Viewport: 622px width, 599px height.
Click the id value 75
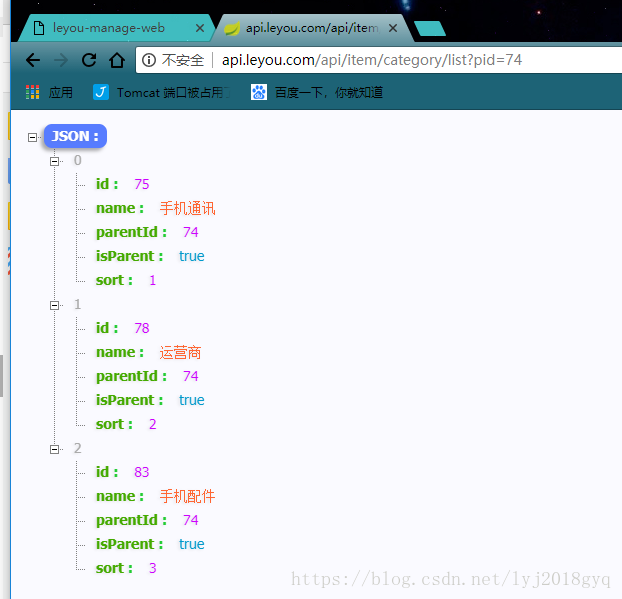tap(142, 184)
